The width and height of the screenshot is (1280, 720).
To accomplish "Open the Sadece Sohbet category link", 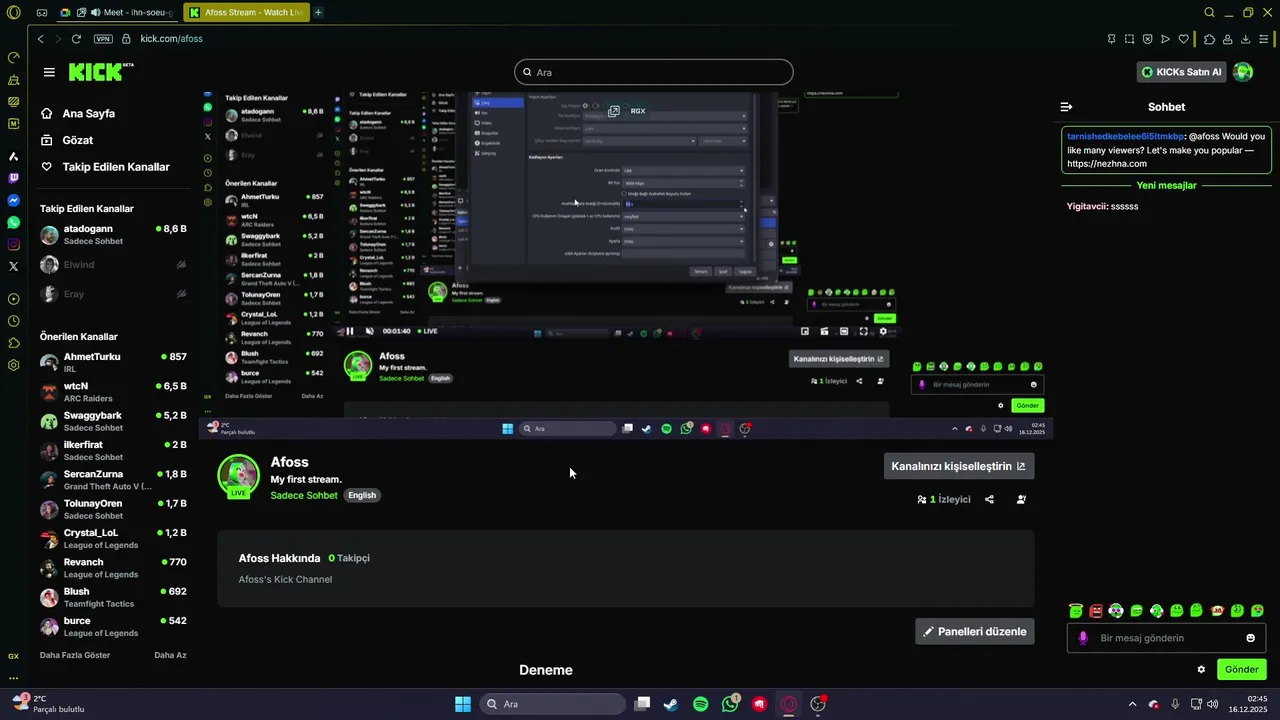I will (x=304, y=495).
